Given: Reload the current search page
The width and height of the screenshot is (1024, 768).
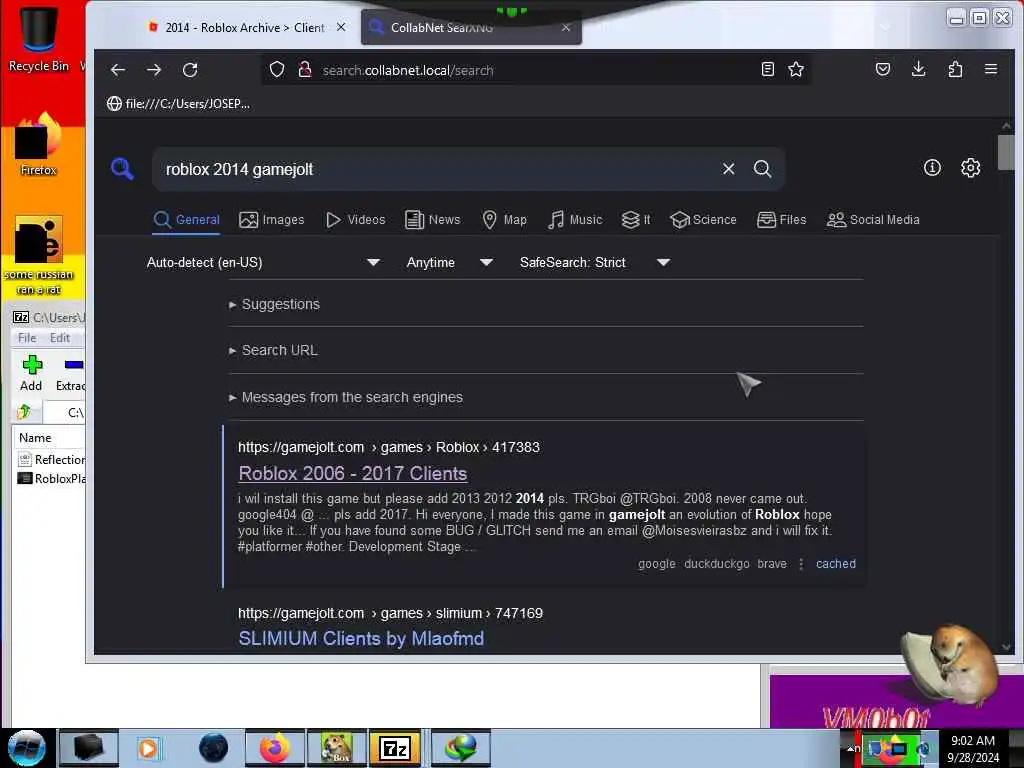Looking at the screenshot, I should (x=190, y=70).
